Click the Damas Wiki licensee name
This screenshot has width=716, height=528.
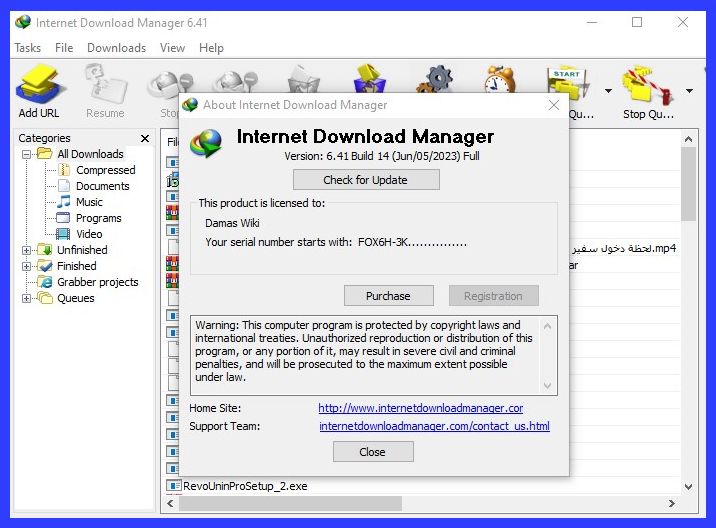coord(232,223)
